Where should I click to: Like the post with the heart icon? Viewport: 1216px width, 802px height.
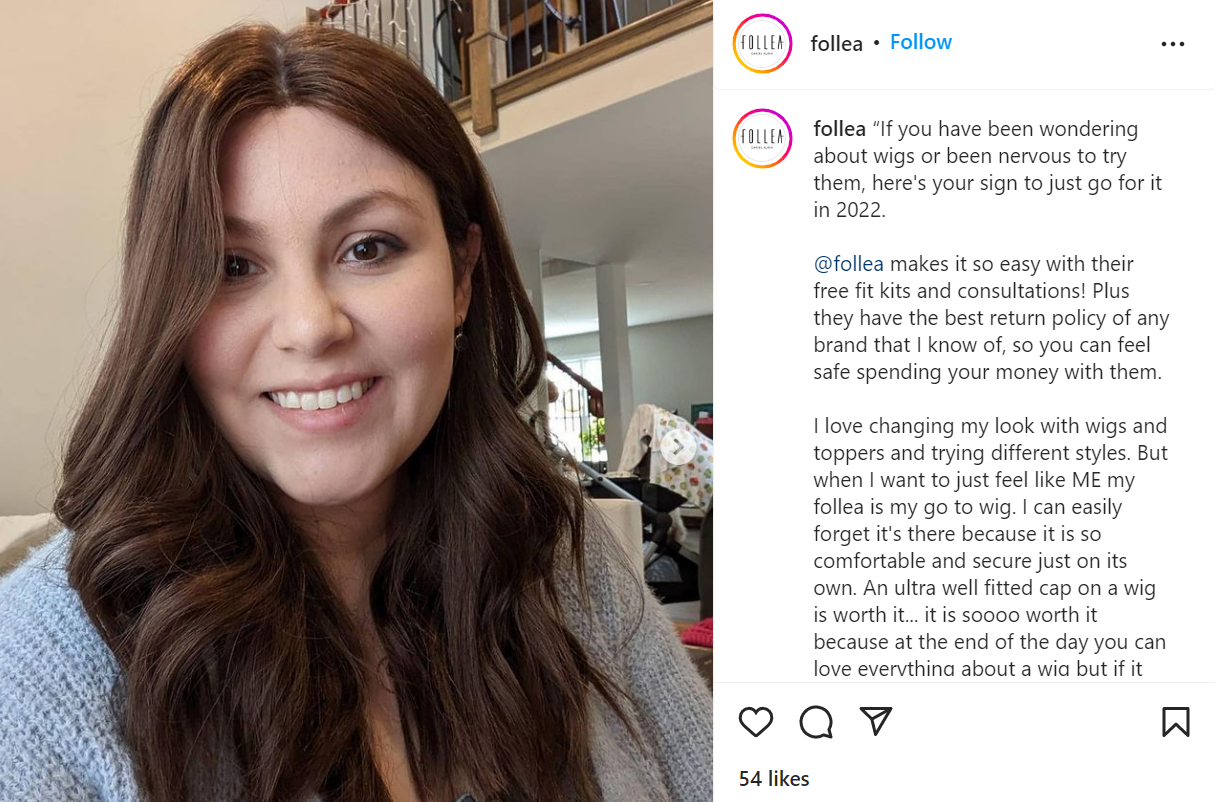tap(756, 721)
